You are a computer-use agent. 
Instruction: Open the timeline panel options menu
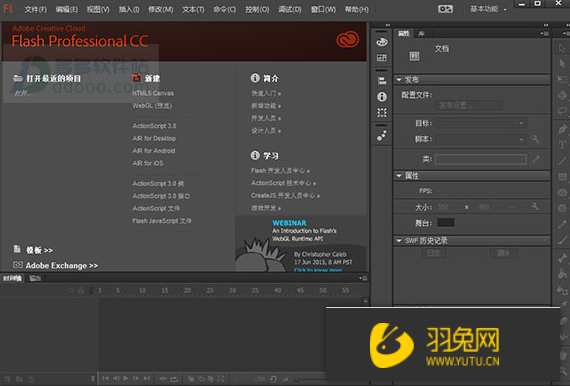point(363,278)
